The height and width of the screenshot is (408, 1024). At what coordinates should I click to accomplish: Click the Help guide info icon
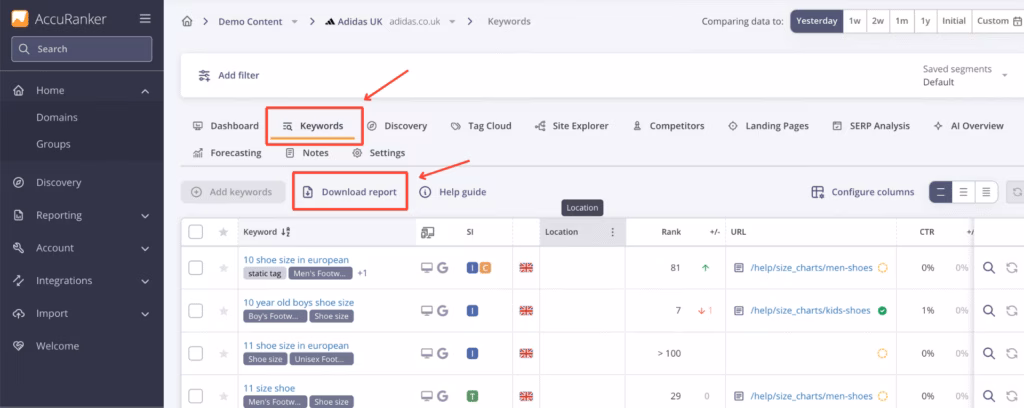(x=425, y=192)
